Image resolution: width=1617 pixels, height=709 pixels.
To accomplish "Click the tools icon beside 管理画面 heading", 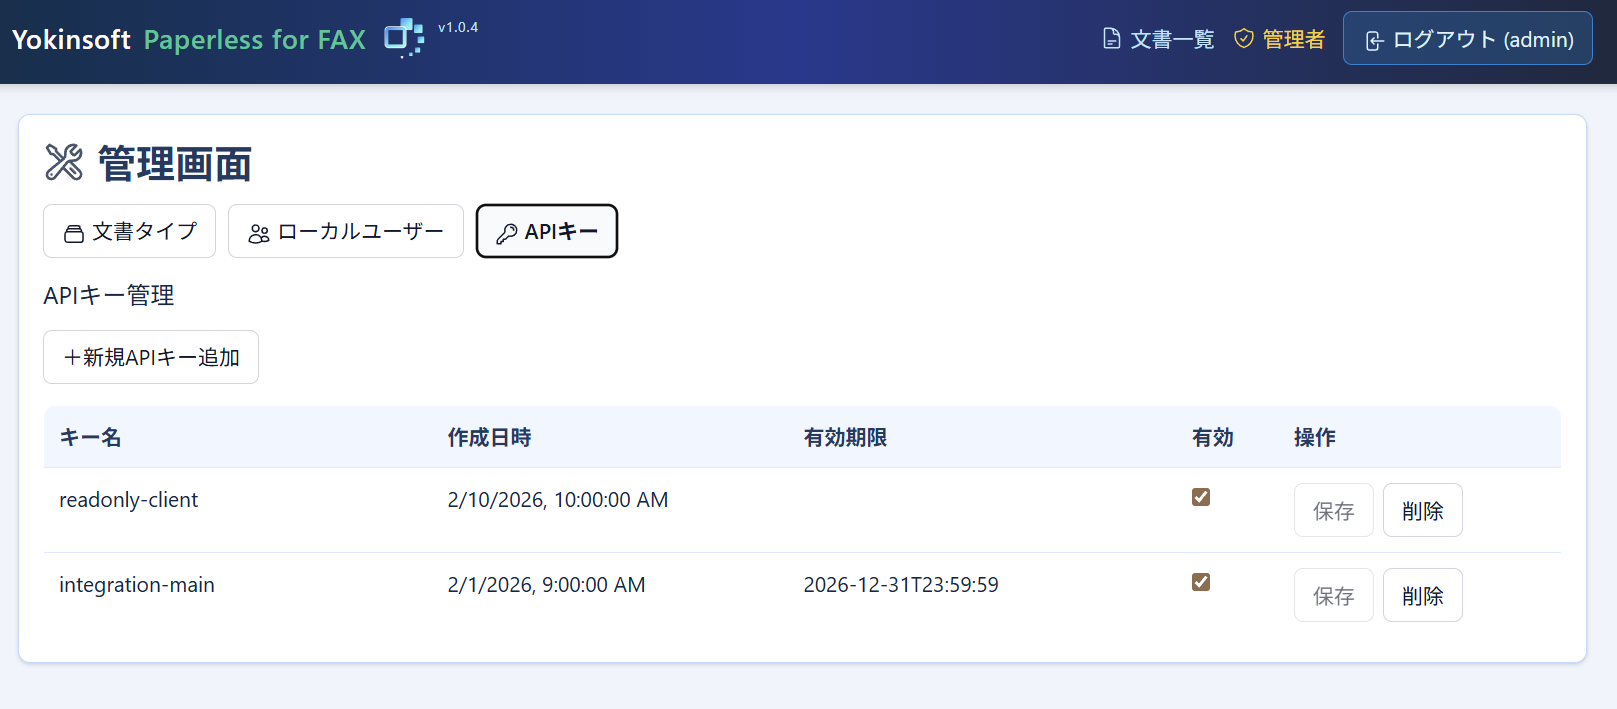I will click(64, 162).
